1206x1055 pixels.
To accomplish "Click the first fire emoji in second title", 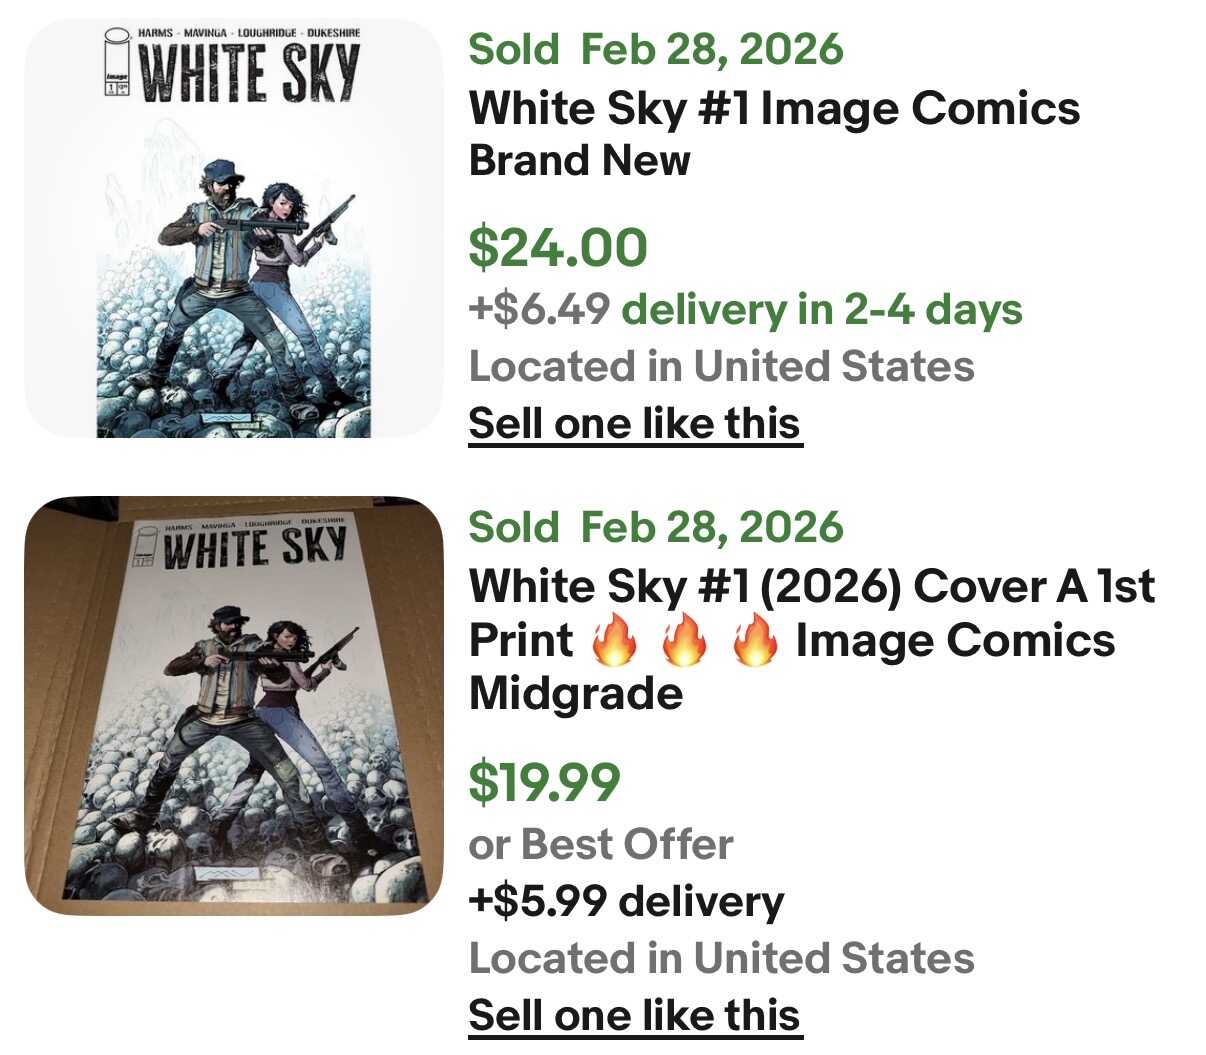I will pos(614,641).
